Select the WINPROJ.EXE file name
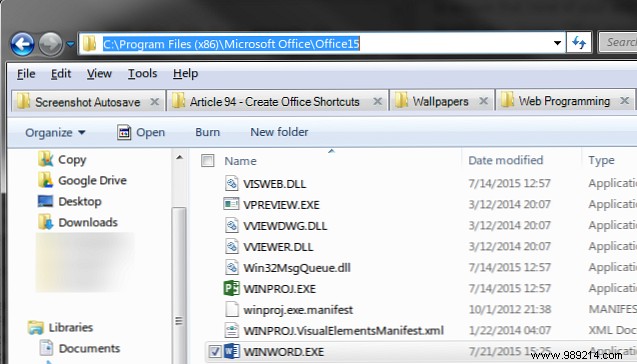 (280, 289)
